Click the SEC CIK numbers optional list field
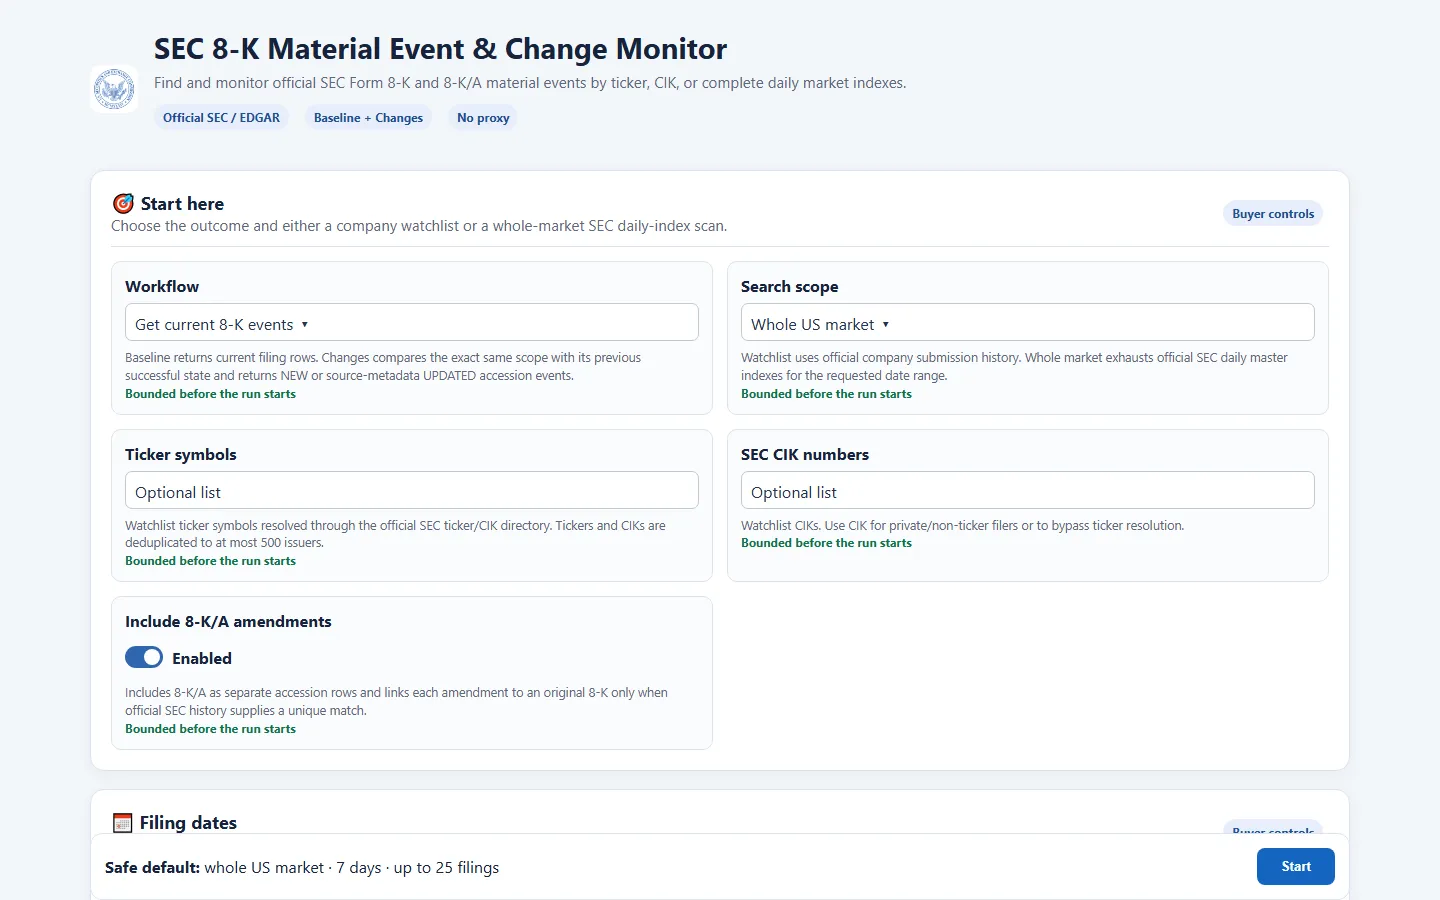The height and width of the screenshot is (900, 1440). click(x=1028, y=490)
